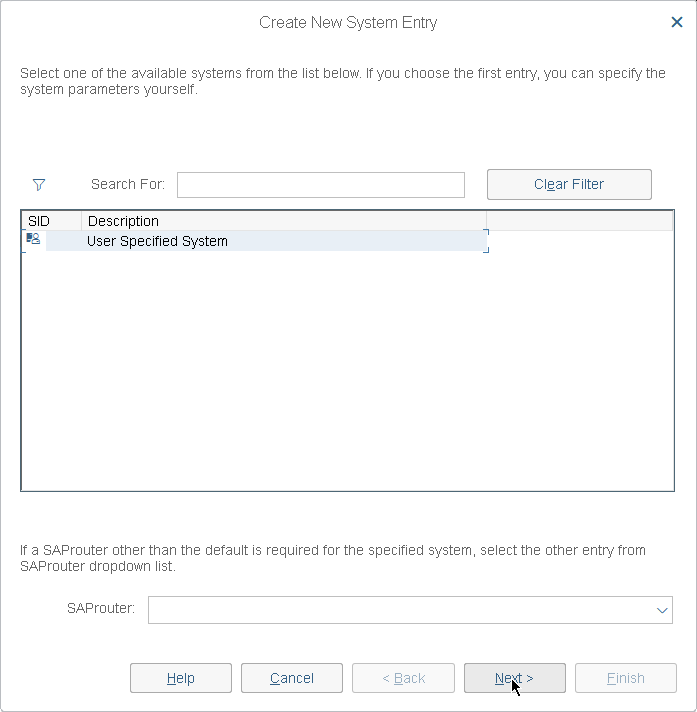Click the User Specified System row icon
This screenshot has height=712, width=697.
pyautogui.click(x=33, y=238)
